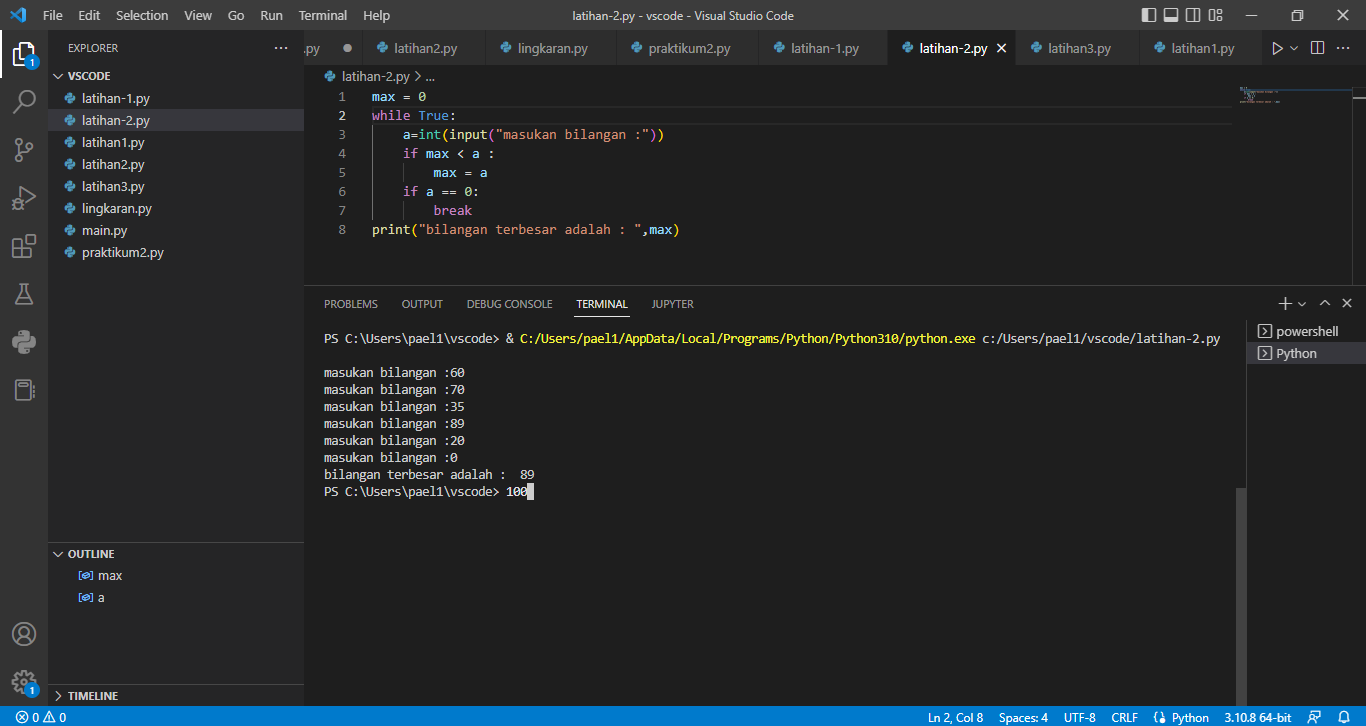This screenshot has width=1366, height=726.
Task: Open the Terminal menu
Action: pos(322,15)
